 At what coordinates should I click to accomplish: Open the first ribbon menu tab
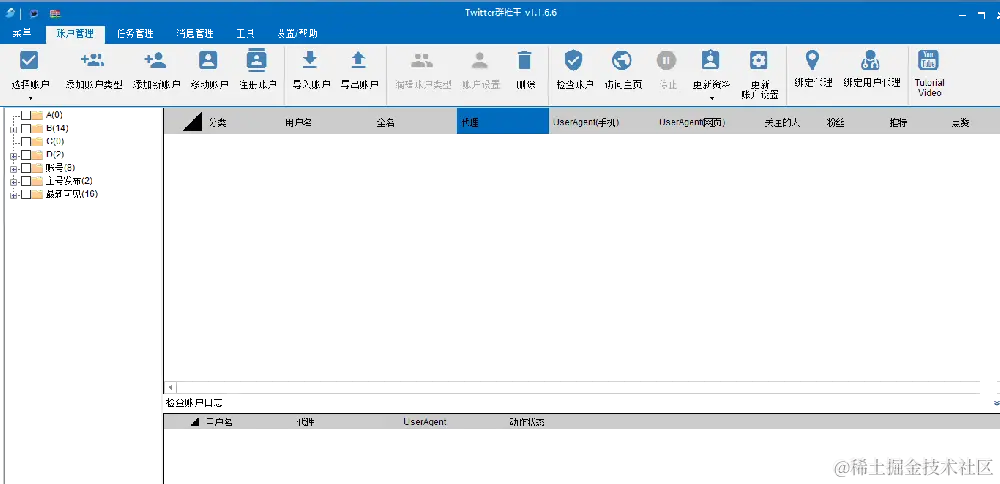[x=22, y=34]
